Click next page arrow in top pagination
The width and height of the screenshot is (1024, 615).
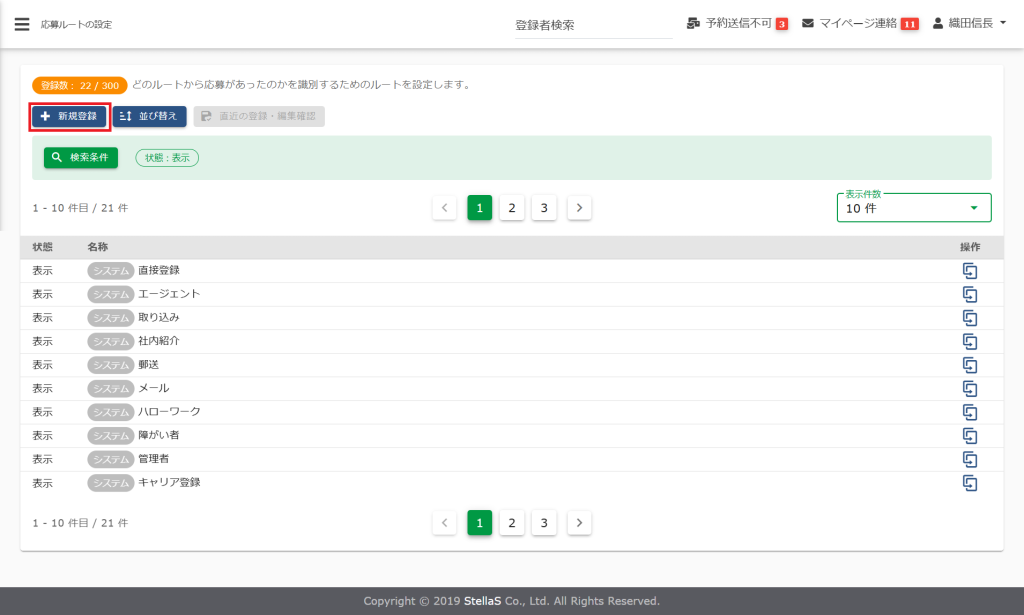[580, 208]
